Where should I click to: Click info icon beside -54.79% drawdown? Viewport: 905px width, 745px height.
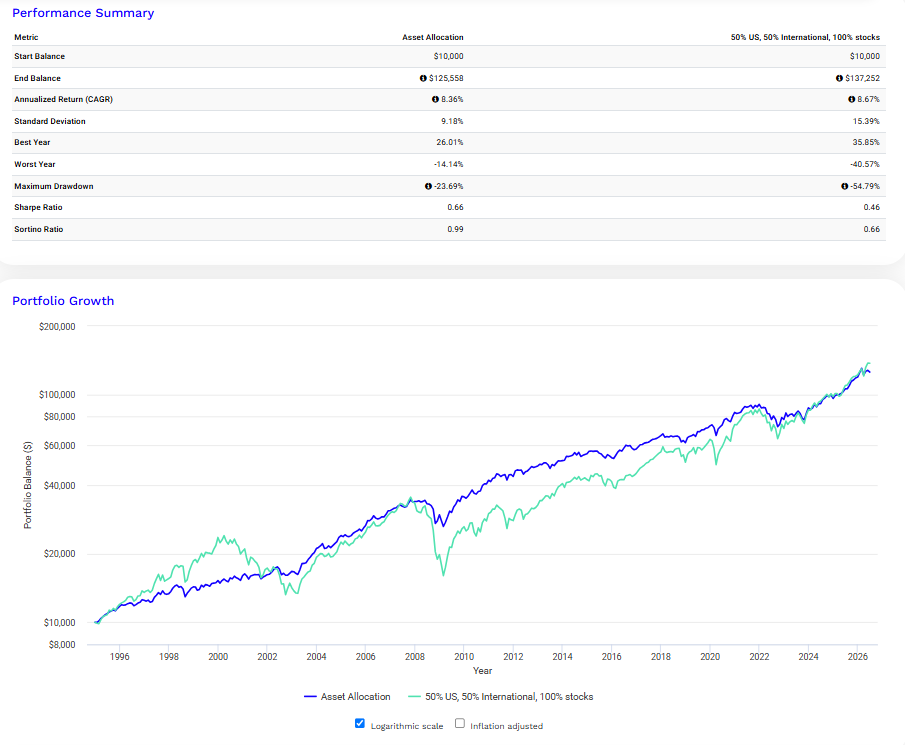click(844, 186)
